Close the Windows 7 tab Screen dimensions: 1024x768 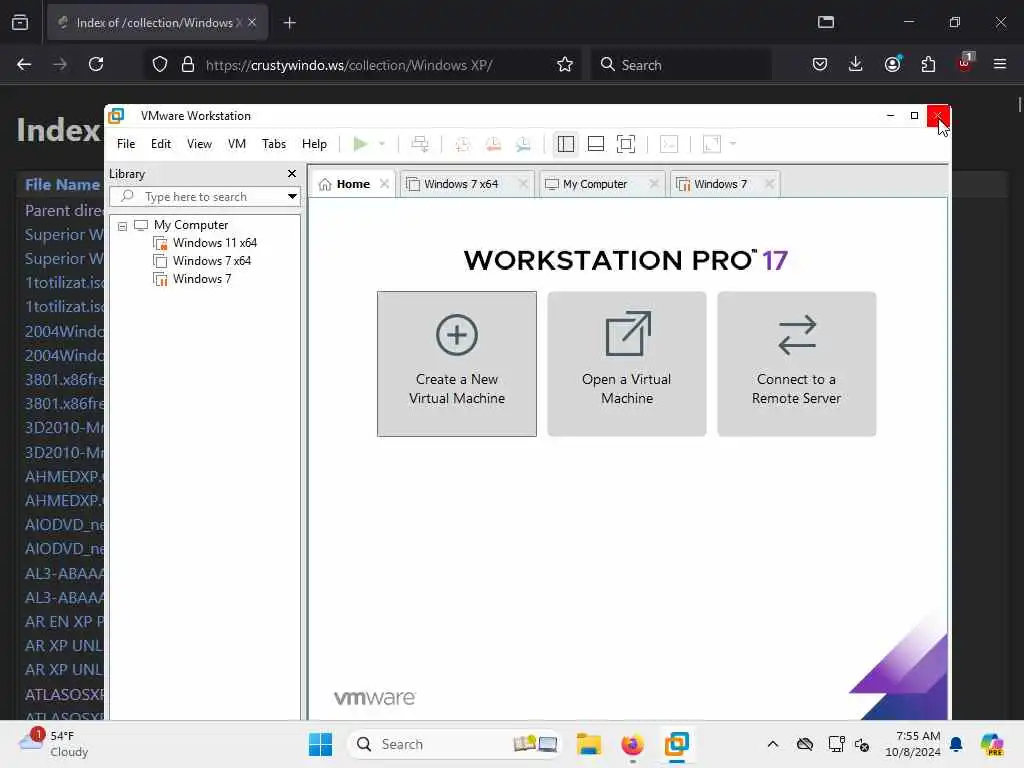pos(769,184)
